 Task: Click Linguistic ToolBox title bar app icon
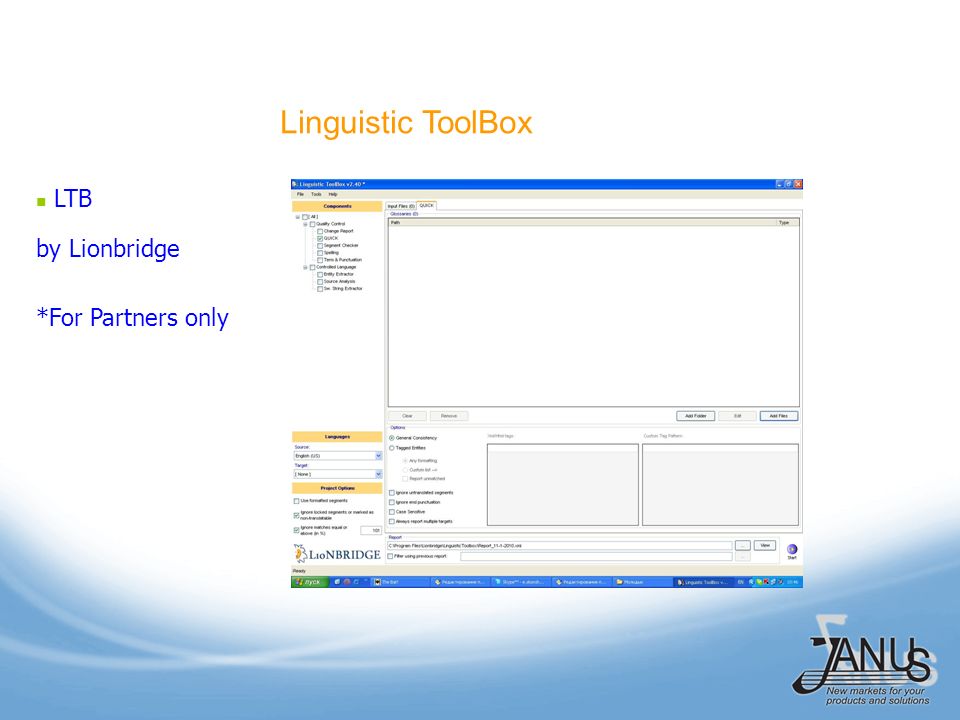click(x=295, y=184)
